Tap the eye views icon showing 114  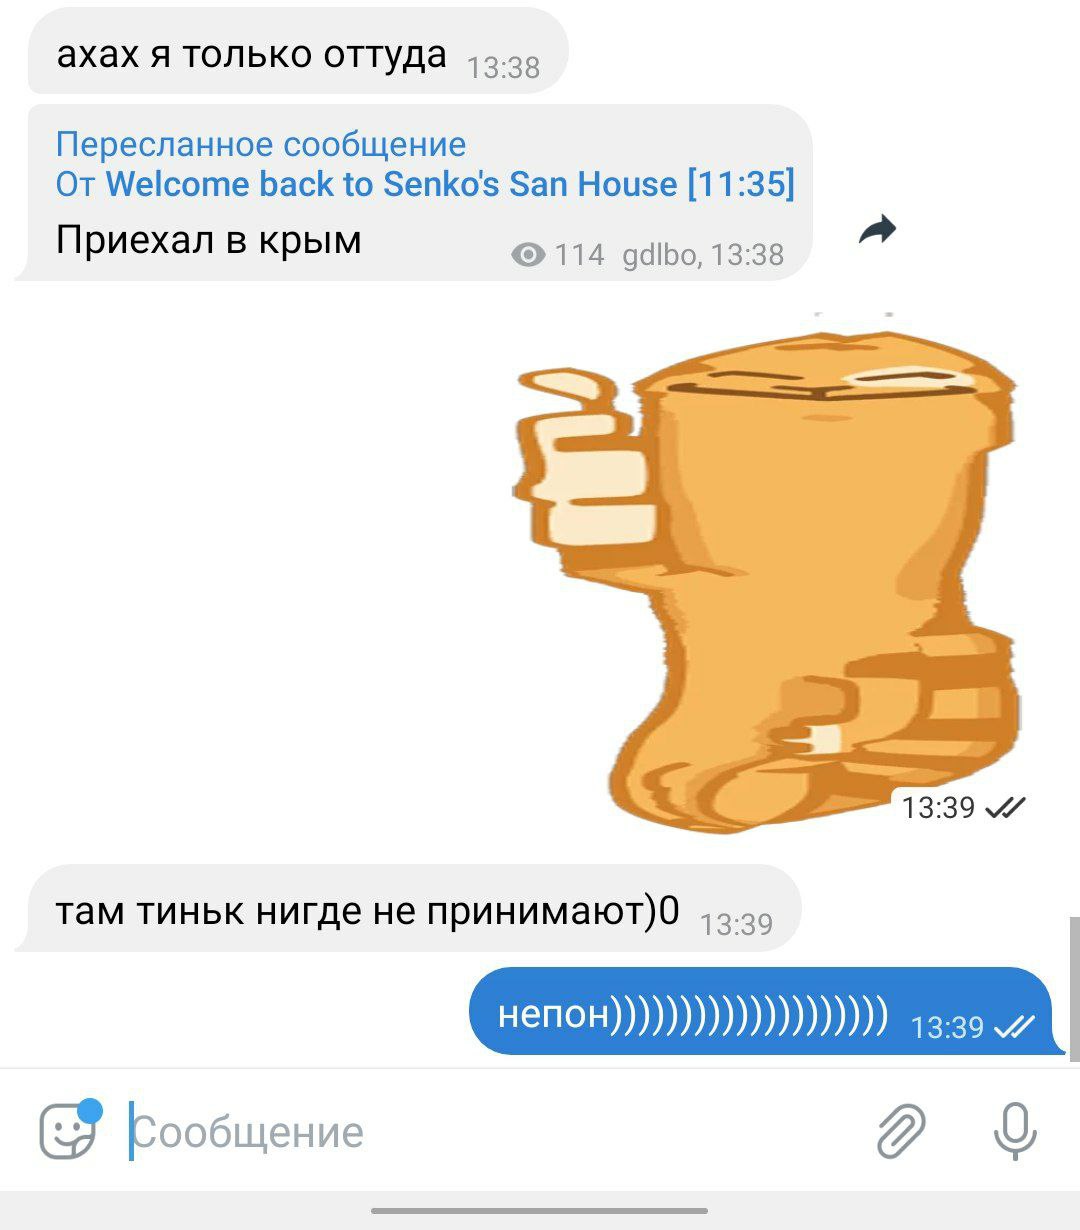(528, 255)
